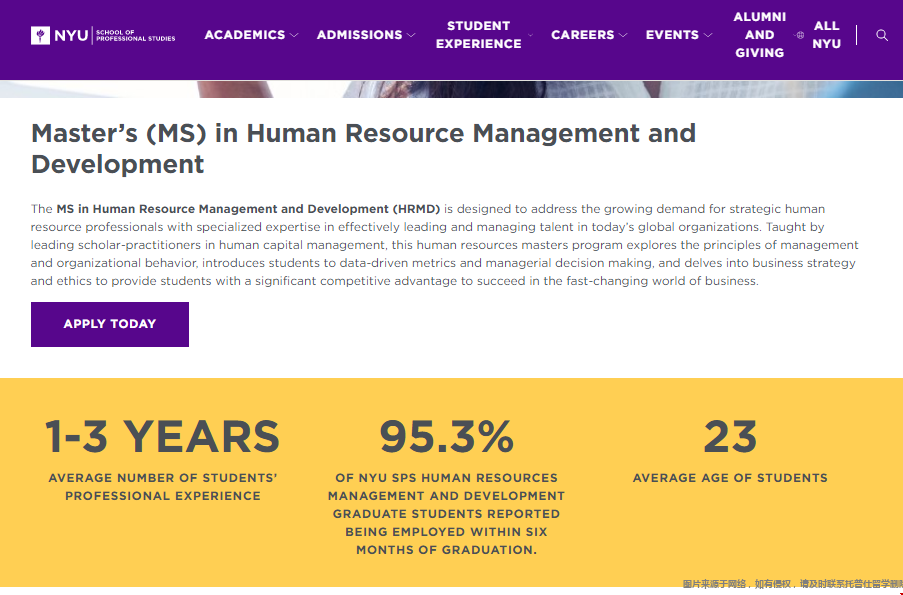
Task: Open the Admissions menu
Action: [359, 35]
